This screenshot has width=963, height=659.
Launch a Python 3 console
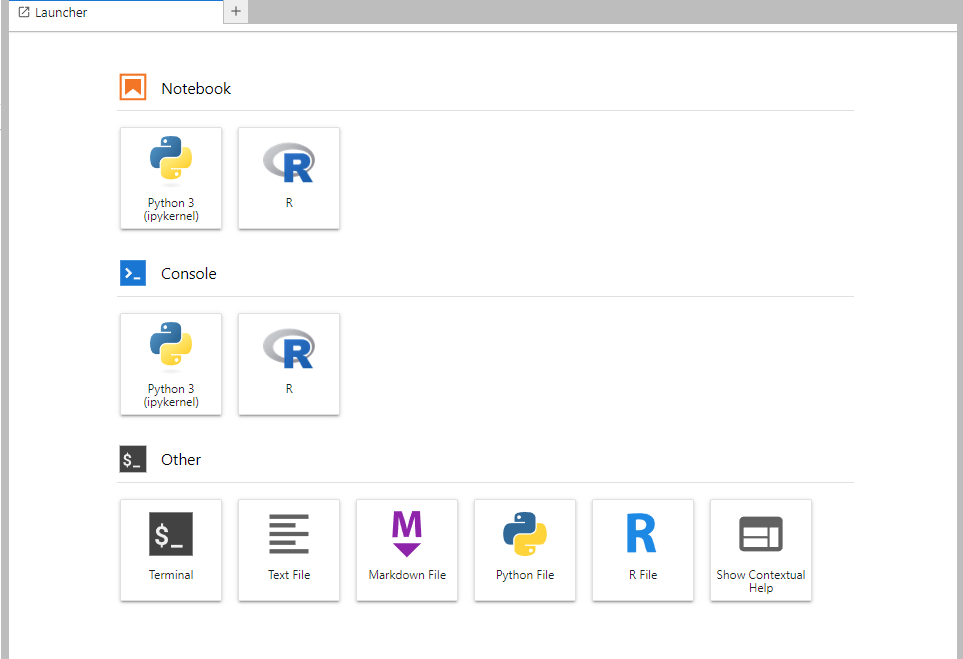point(170,364)
